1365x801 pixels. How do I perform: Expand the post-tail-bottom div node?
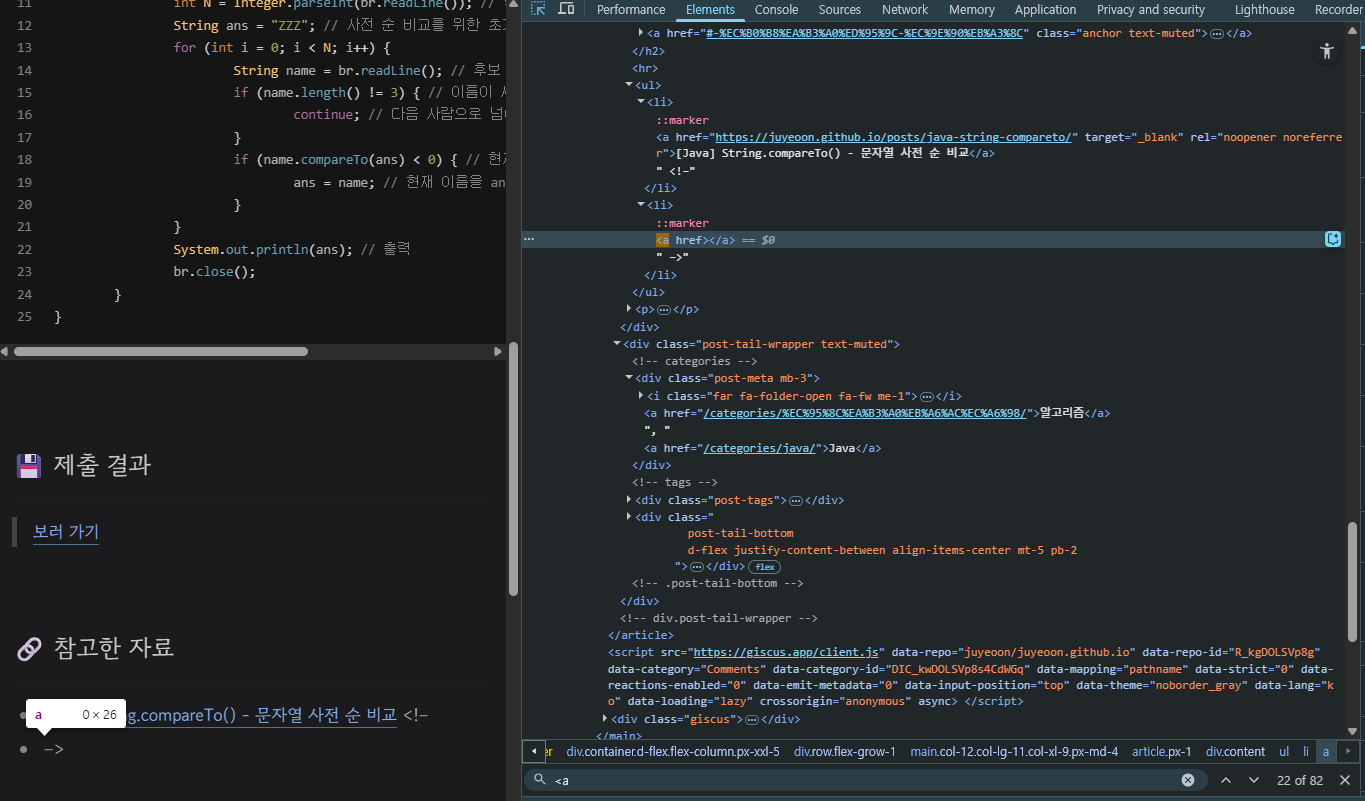629,517
